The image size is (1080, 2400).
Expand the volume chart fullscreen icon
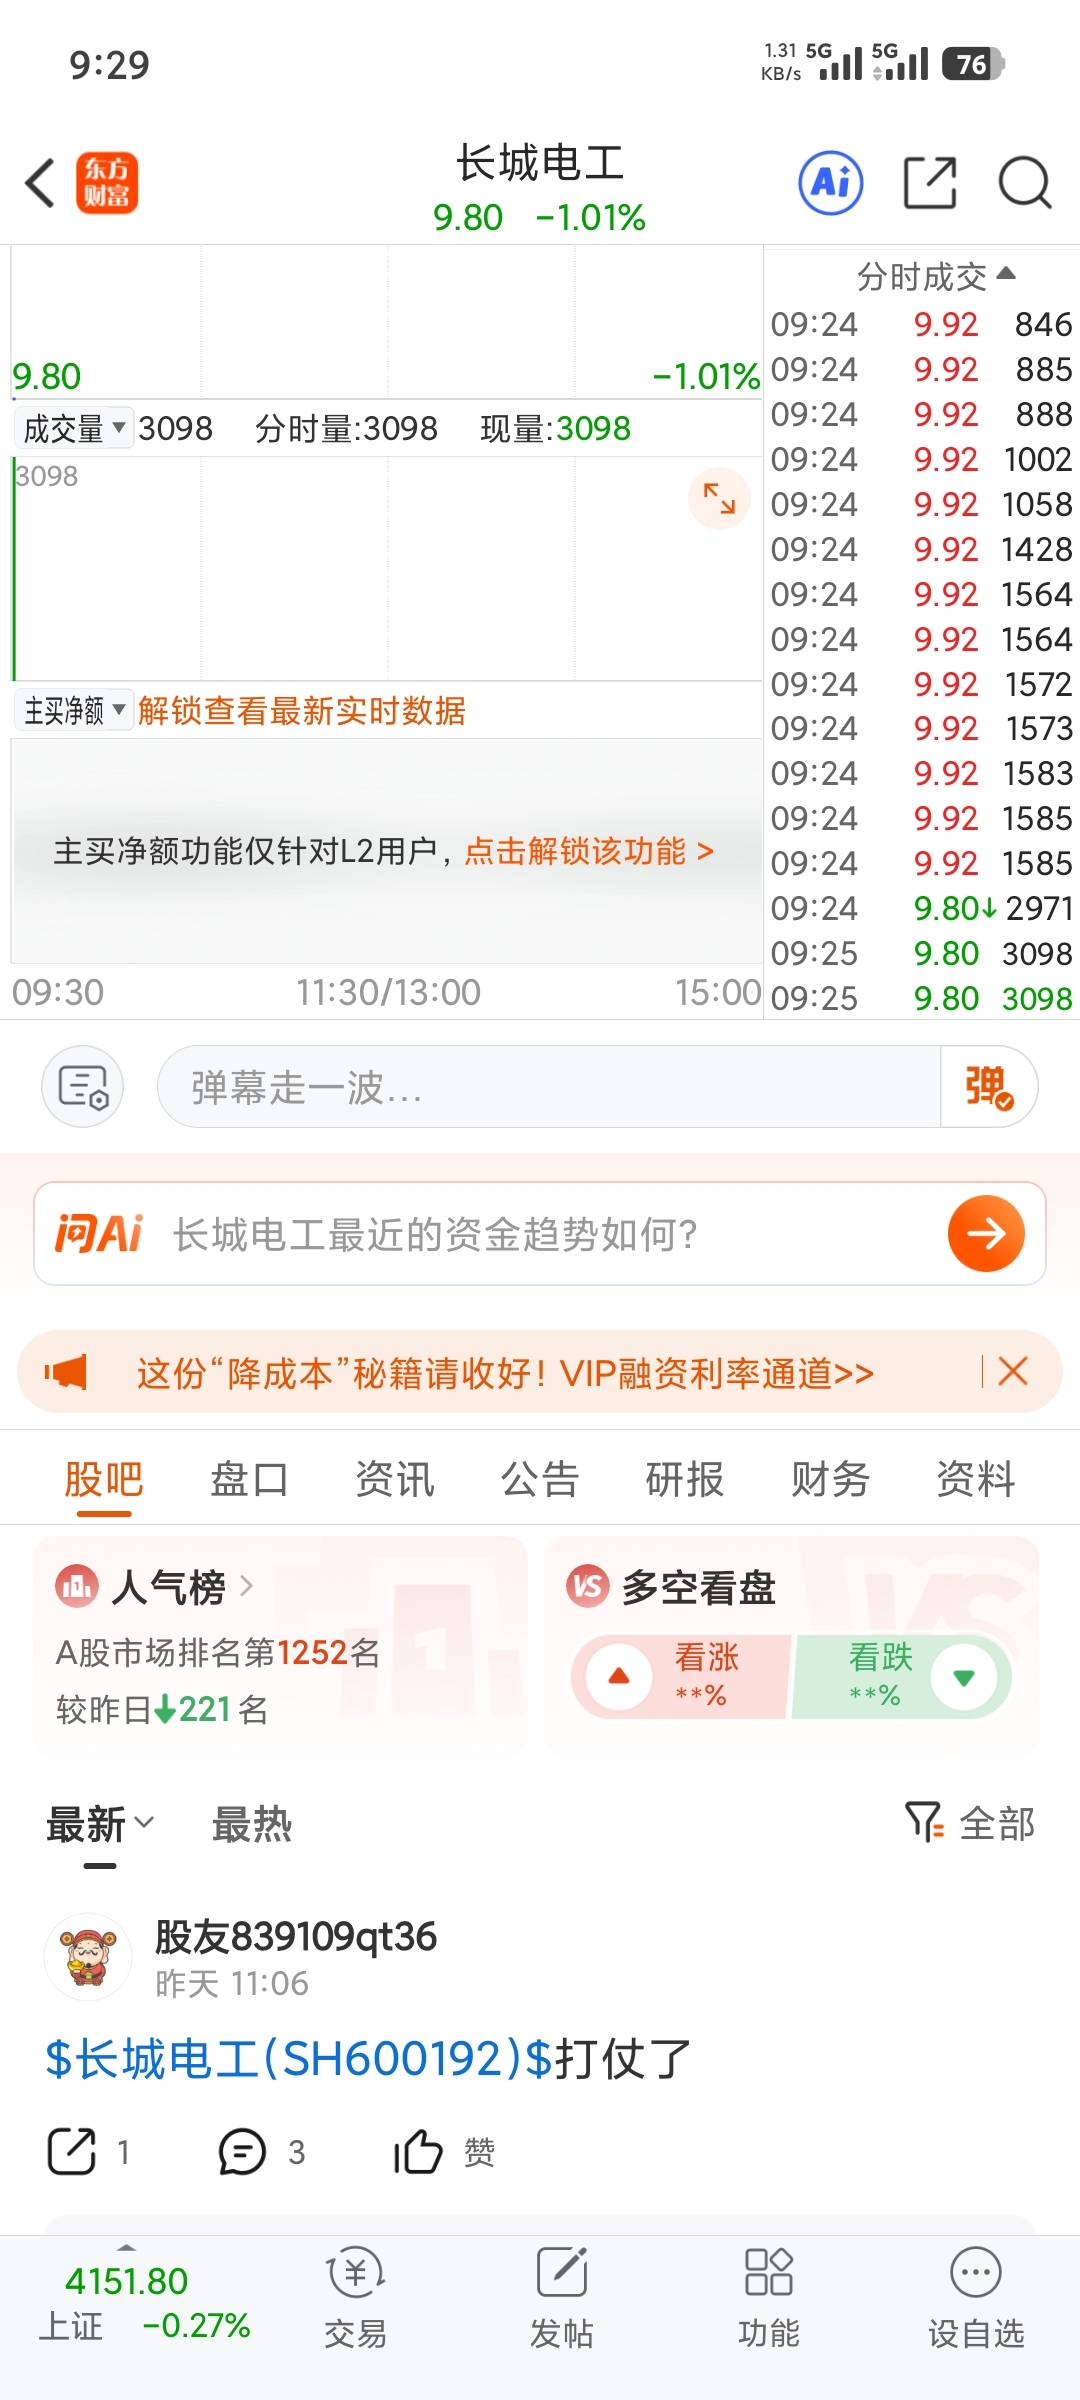click(719, 498)
